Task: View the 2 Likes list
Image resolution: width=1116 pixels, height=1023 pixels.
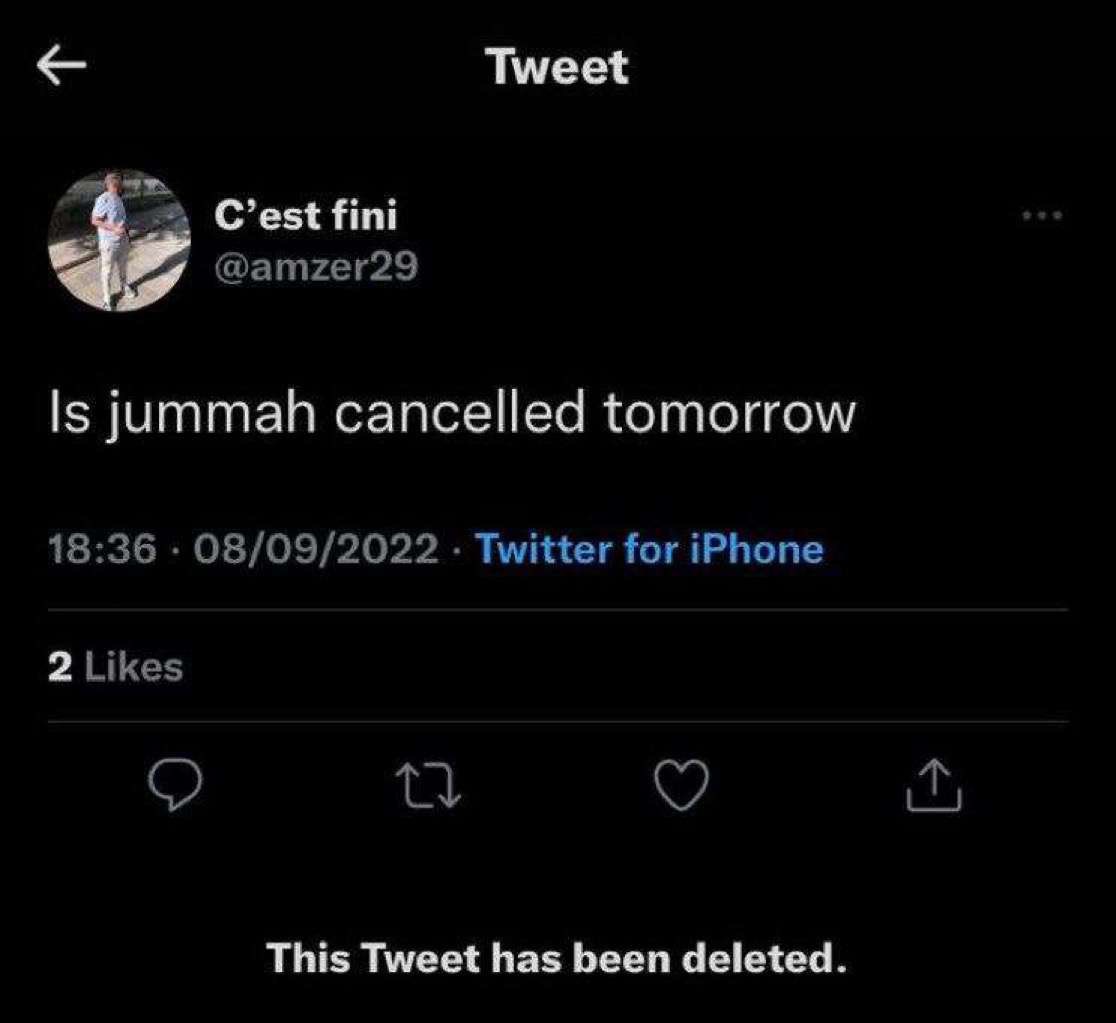Action: tap(116, 667)
